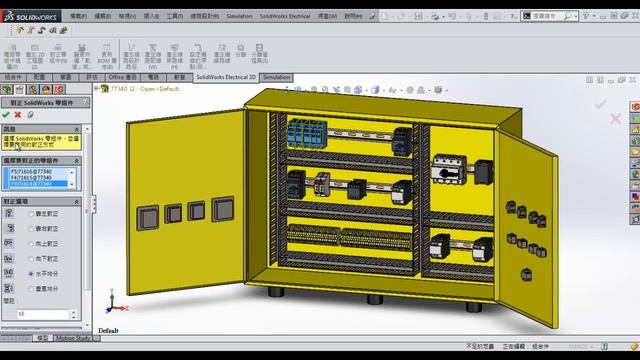Click the search commands input box

[546, 16]
